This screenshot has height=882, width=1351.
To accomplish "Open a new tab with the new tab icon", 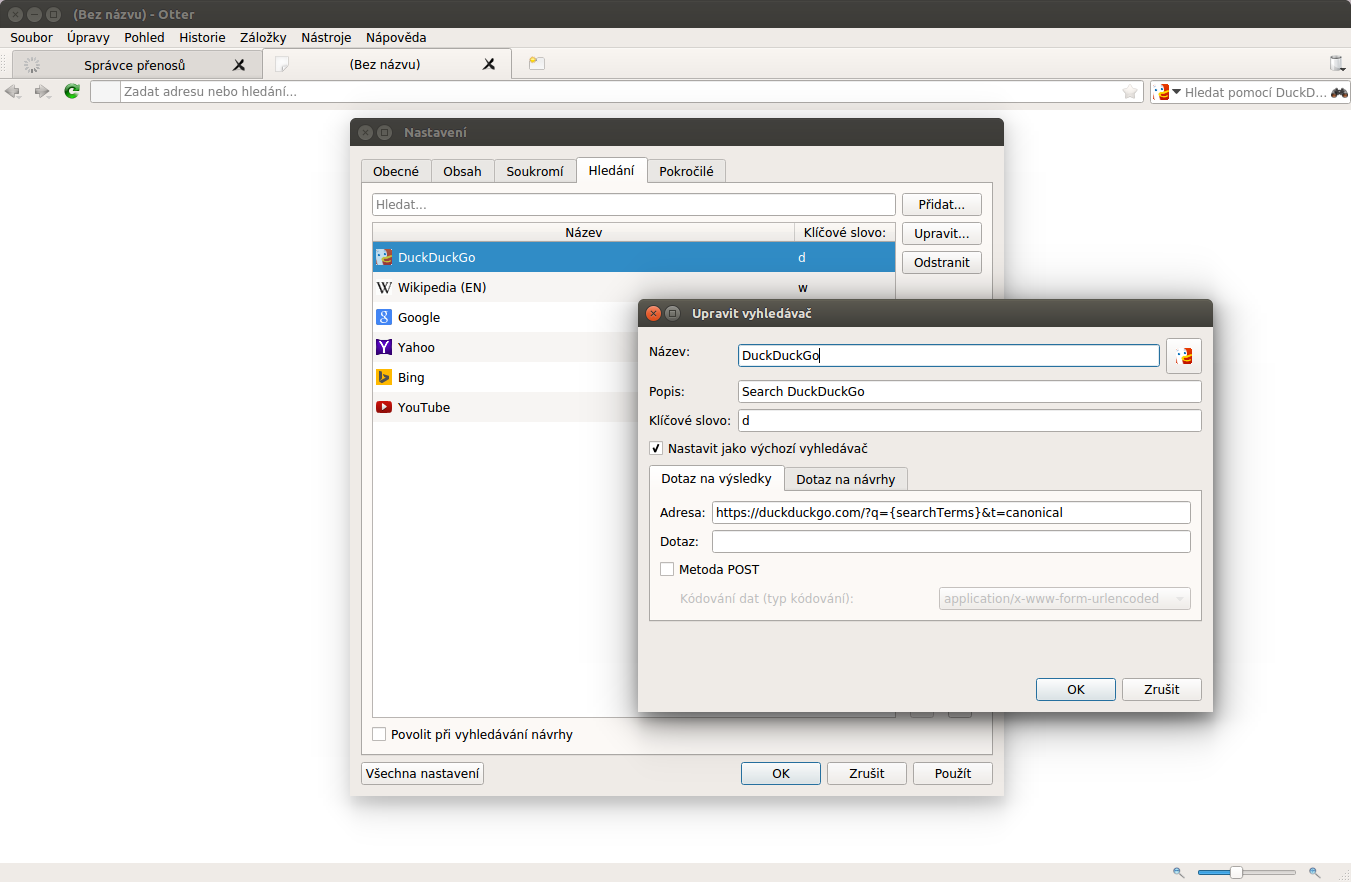I will (537, 64).
